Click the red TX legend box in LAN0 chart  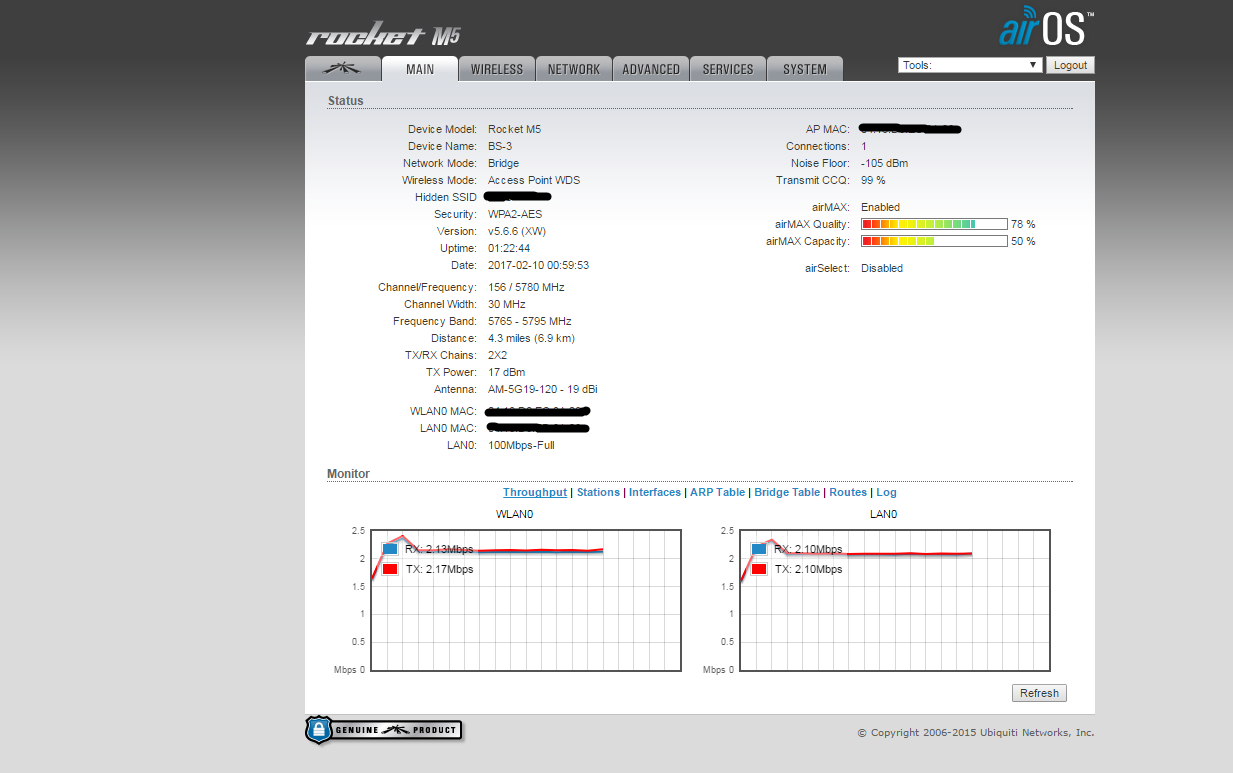pos(759,569)
